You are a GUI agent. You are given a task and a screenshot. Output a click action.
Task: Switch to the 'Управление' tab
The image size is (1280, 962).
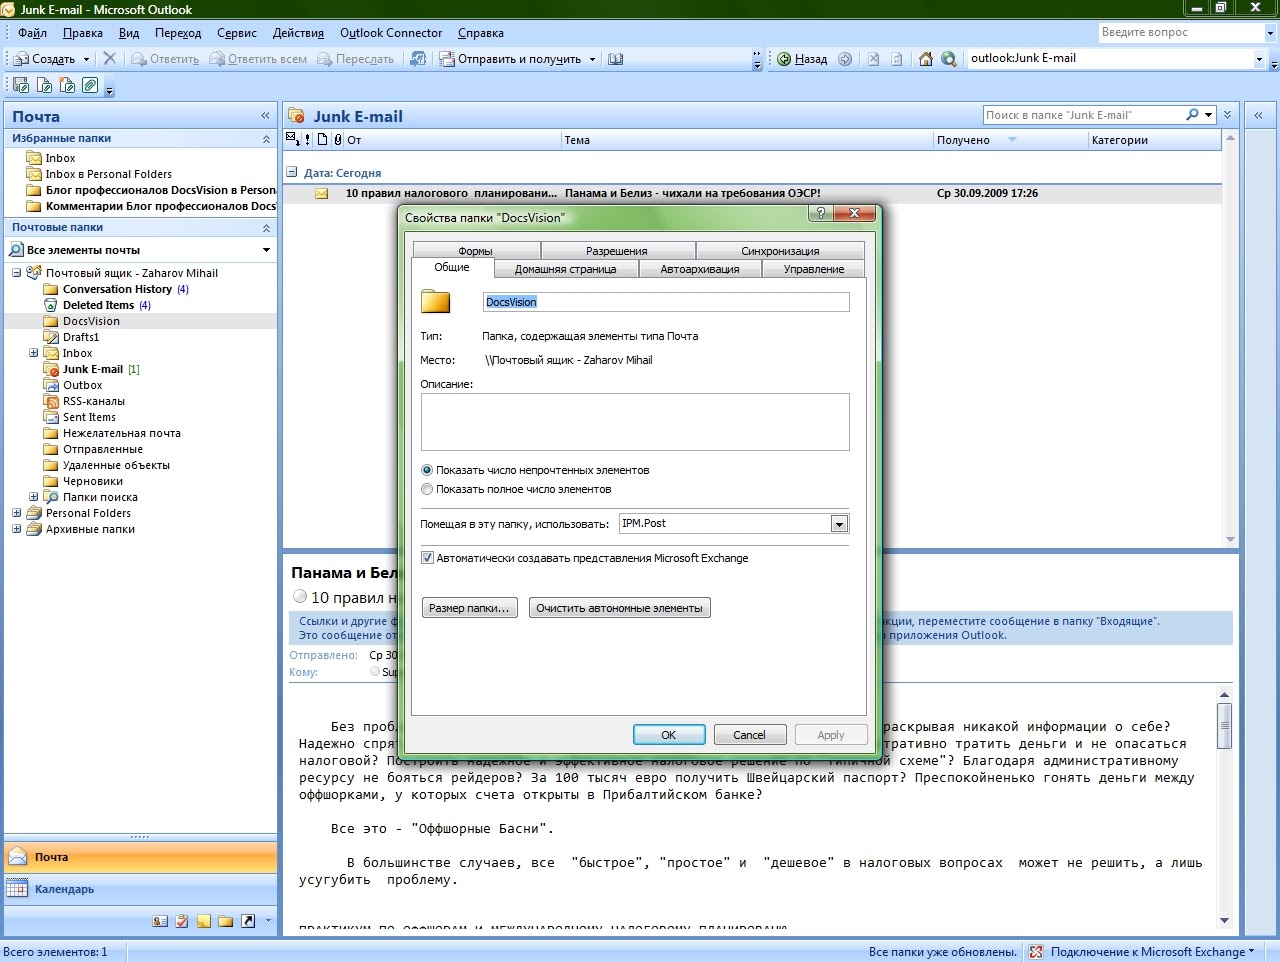(814, 269)
